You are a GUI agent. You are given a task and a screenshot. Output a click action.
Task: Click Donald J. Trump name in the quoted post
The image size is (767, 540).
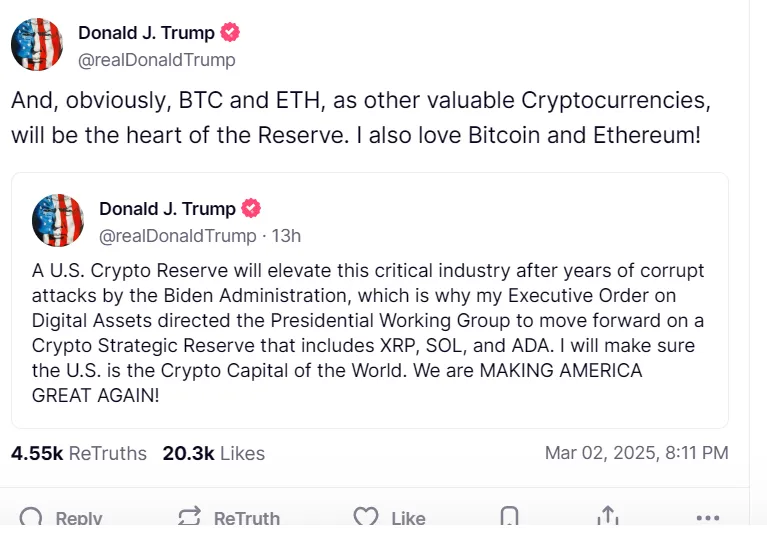point(167,209)
